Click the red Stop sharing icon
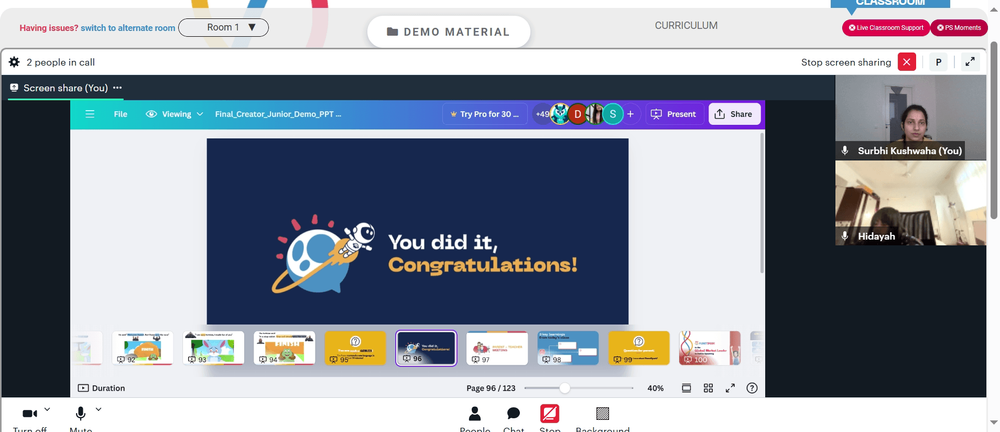The width and height of the screenshot is (1000, 432). click(x=550, y=413)
